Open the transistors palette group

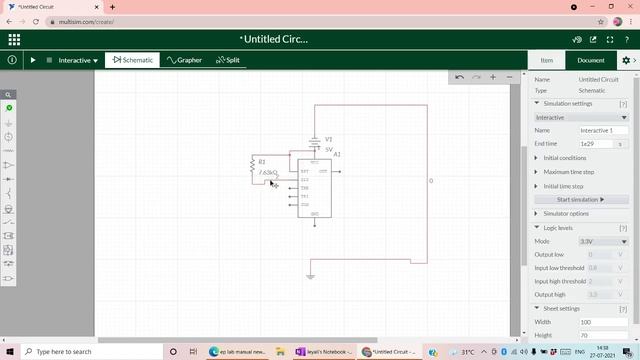pos(9,193)
